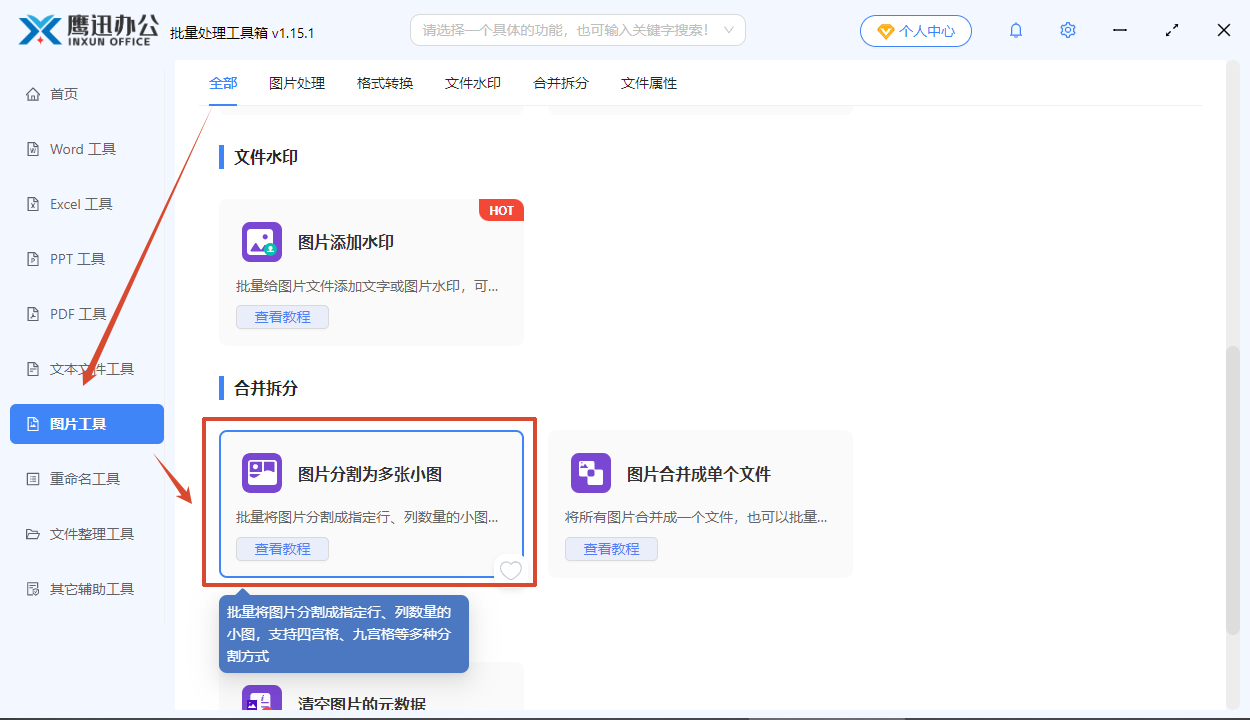Open 文本文件工具 in the sidebar
The height and width of the screenshot is (720, 1250).
(x=87, y=369)
